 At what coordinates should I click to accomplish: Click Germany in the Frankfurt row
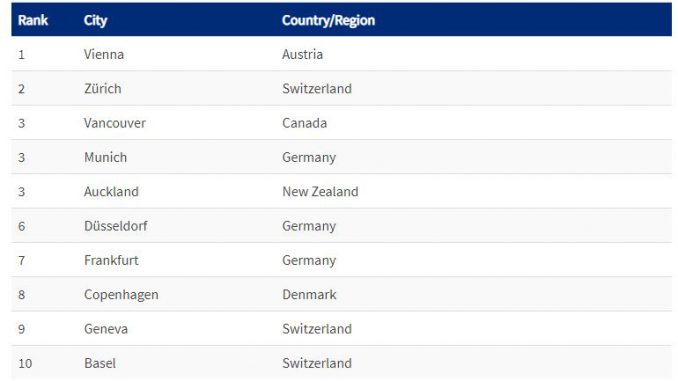[x=309, y=261]
